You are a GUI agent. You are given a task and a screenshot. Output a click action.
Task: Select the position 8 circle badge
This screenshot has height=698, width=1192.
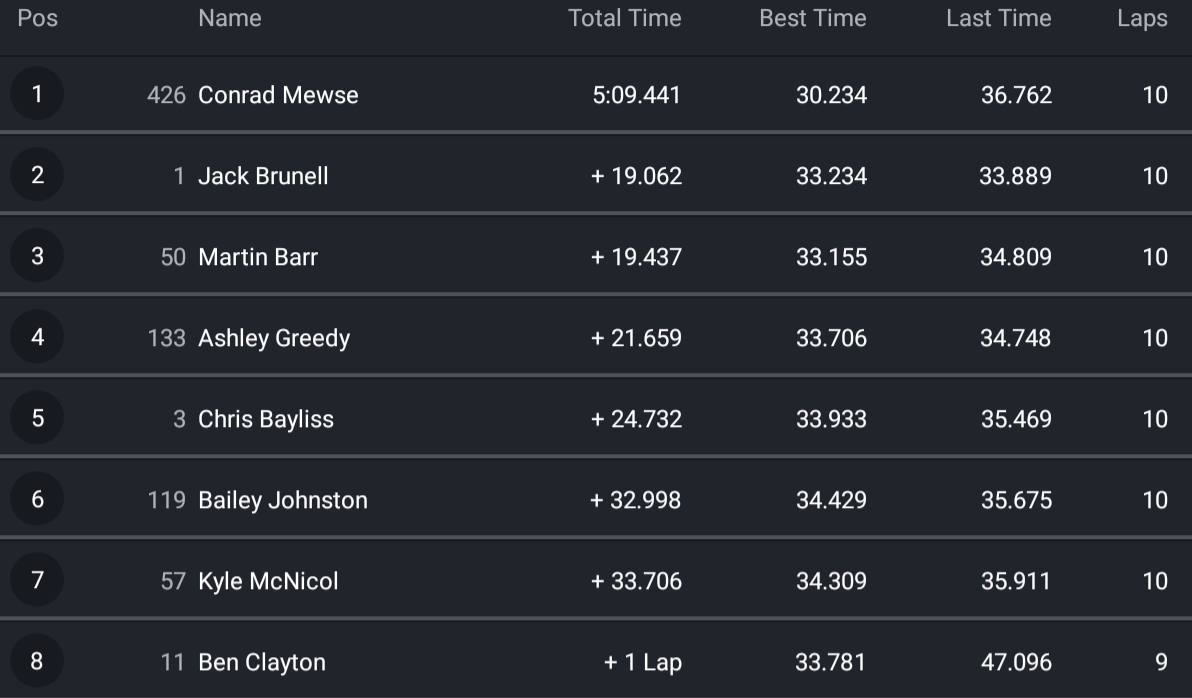pos(38,662)
